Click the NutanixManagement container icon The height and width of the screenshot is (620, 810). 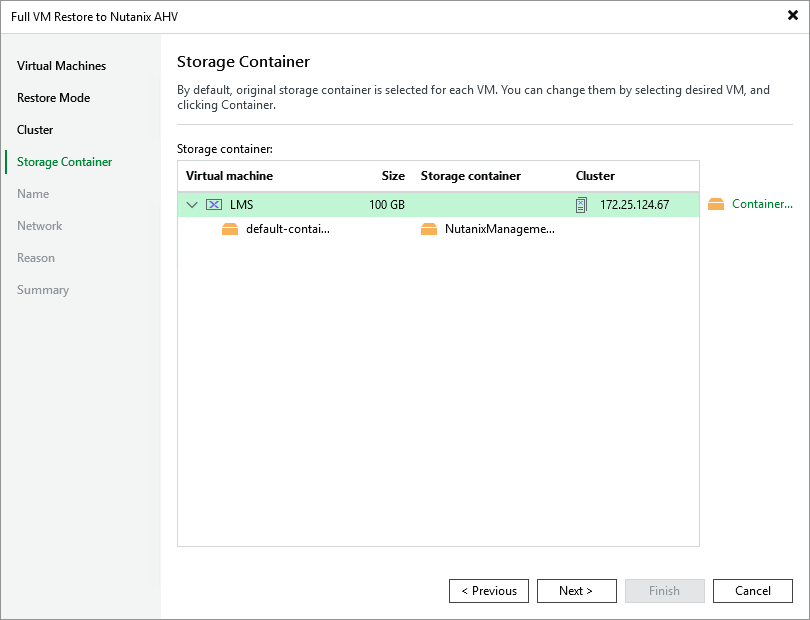point(429,229)
